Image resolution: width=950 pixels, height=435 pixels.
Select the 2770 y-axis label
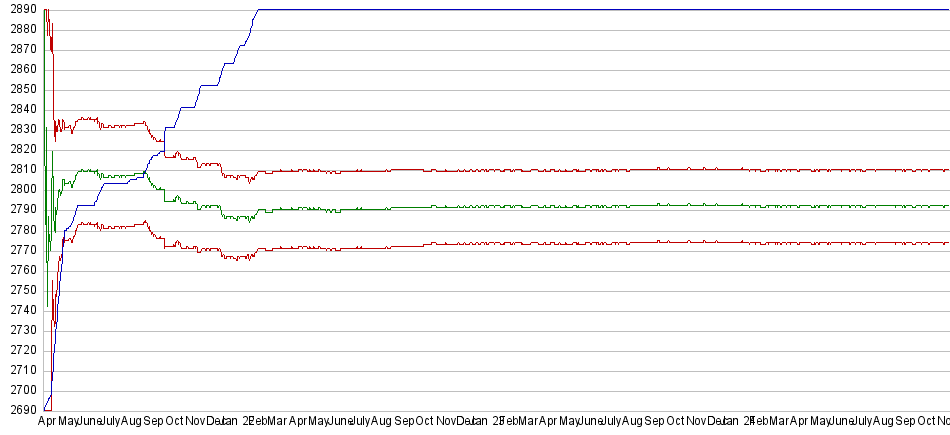tap(18, 250)
